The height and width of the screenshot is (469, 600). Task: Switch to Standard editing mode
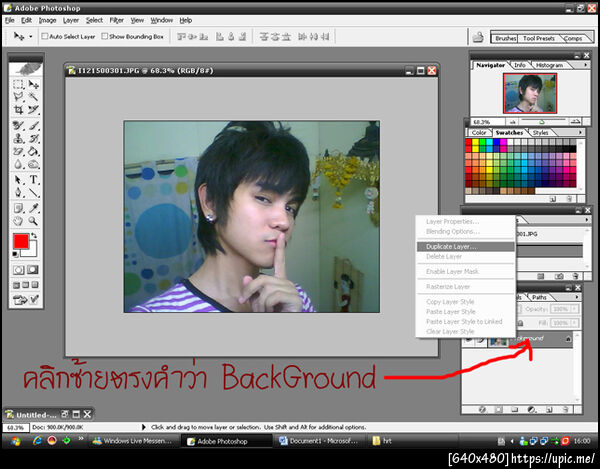[18, 270]
